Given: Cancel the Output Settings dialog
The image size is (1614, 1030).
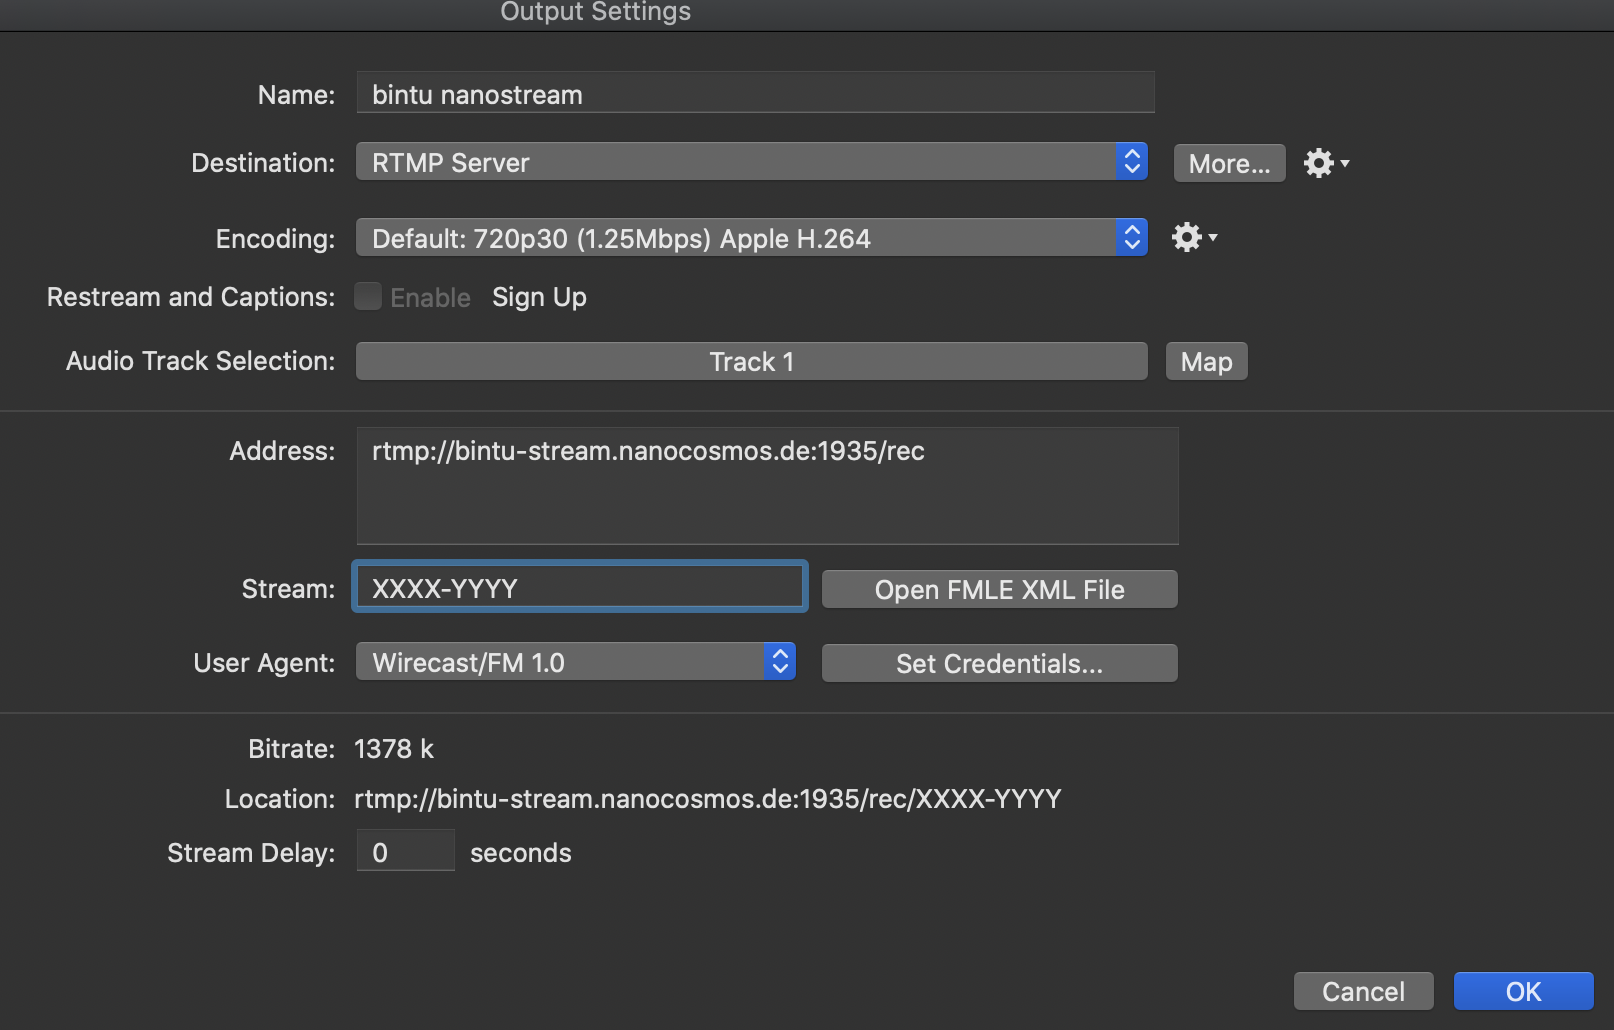Looking at the screenshot, I should [x=1363, y=991].
